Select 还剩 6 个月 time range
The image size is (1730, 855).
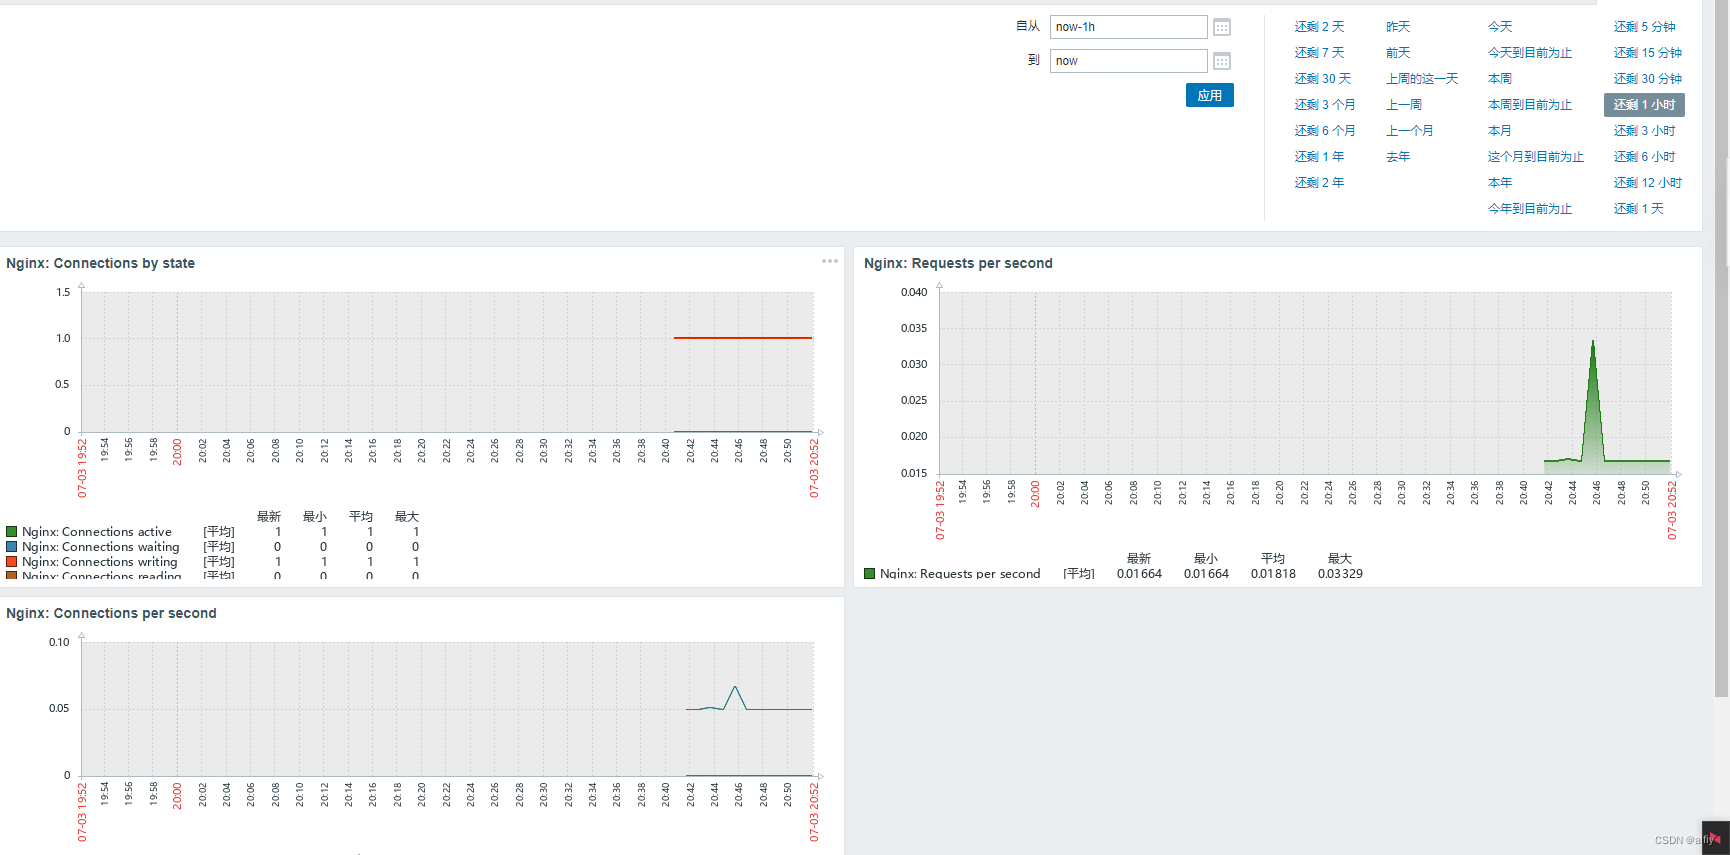(1325, 131)
